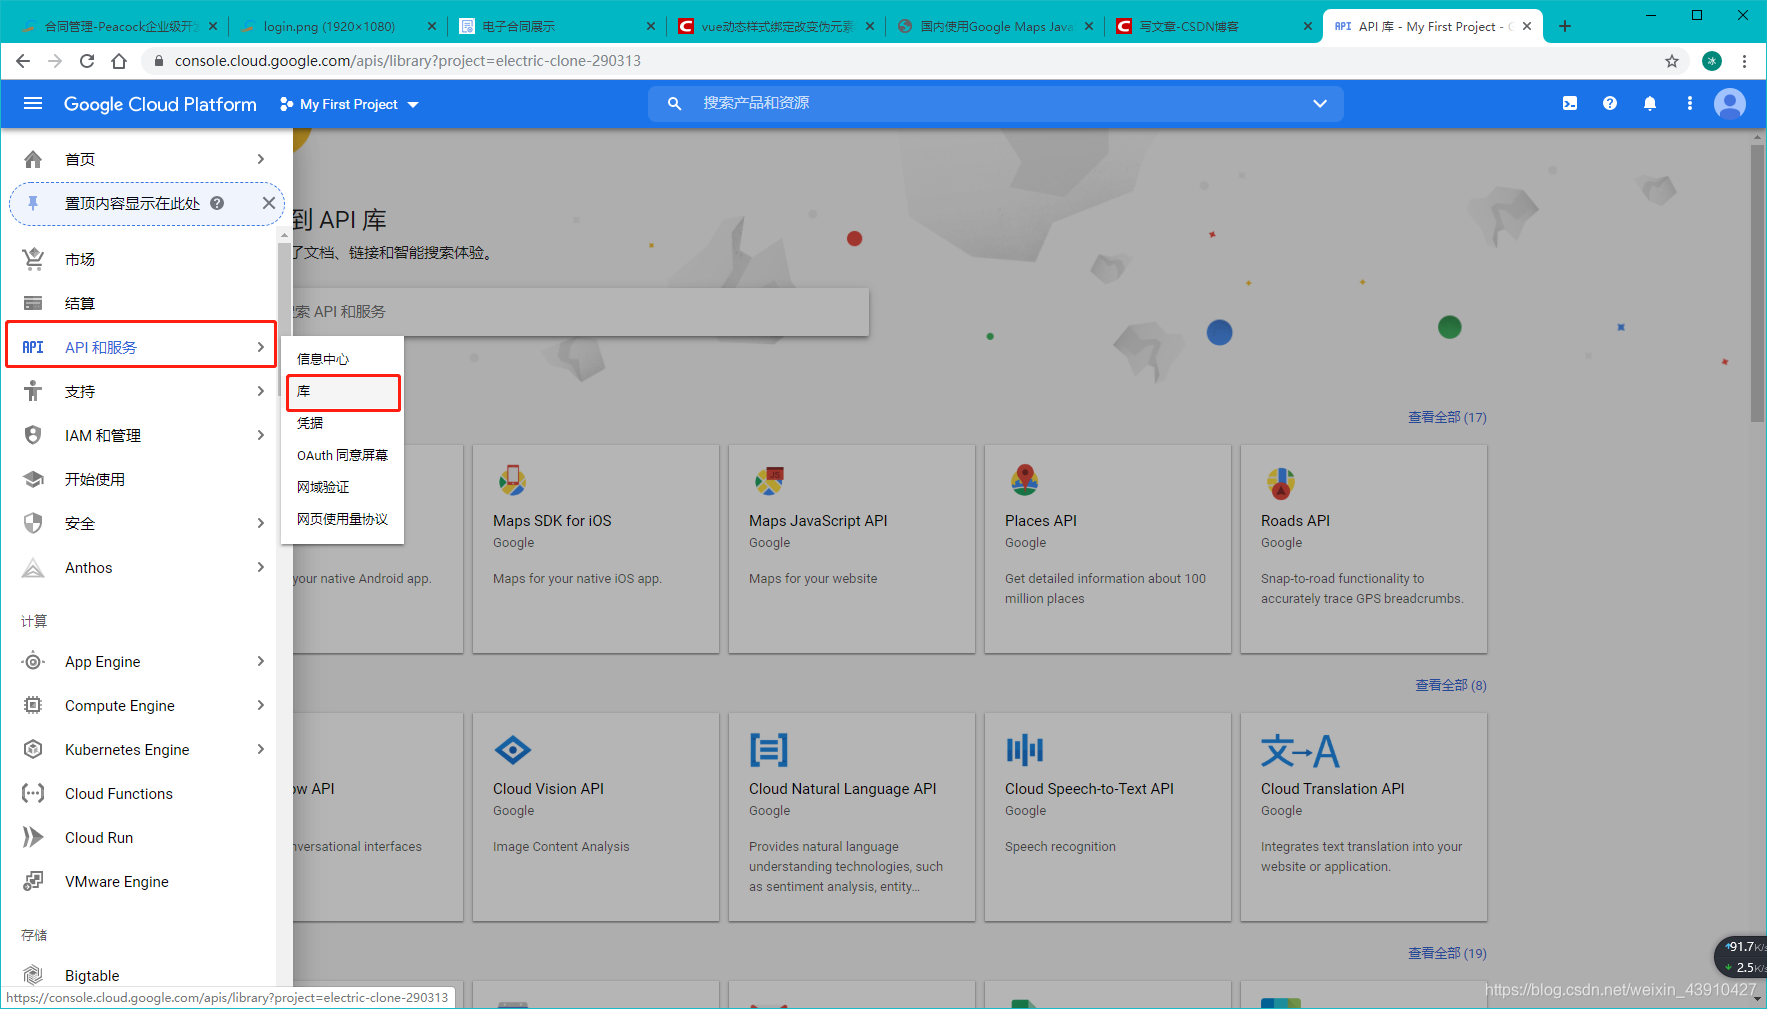Click 查看全部 (8) link
Viewport: 1767px width, 1009px height.
[1450, 685]
